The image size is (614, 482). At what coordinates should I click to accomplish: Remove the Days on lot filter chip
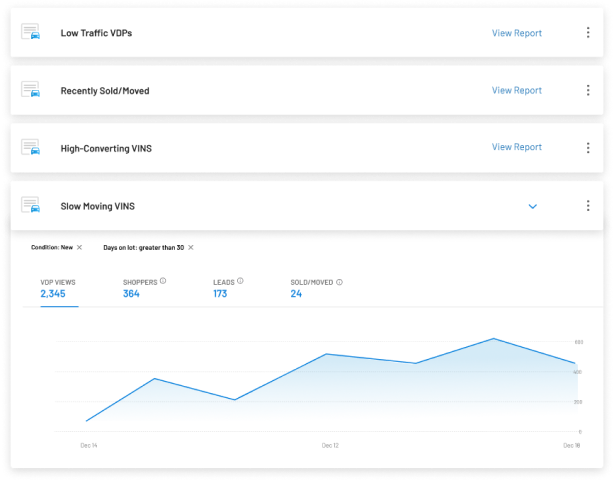point(191,247)
